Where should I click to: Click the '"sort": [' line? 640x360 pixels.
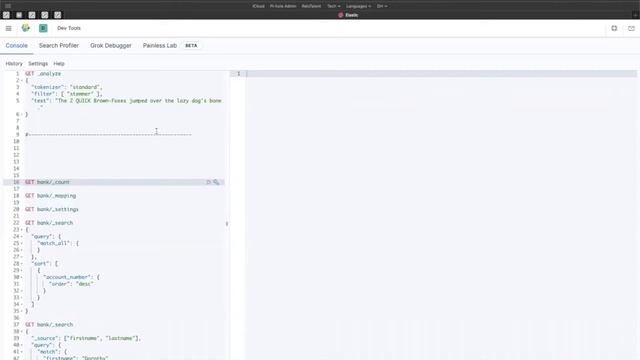point(44,264)
